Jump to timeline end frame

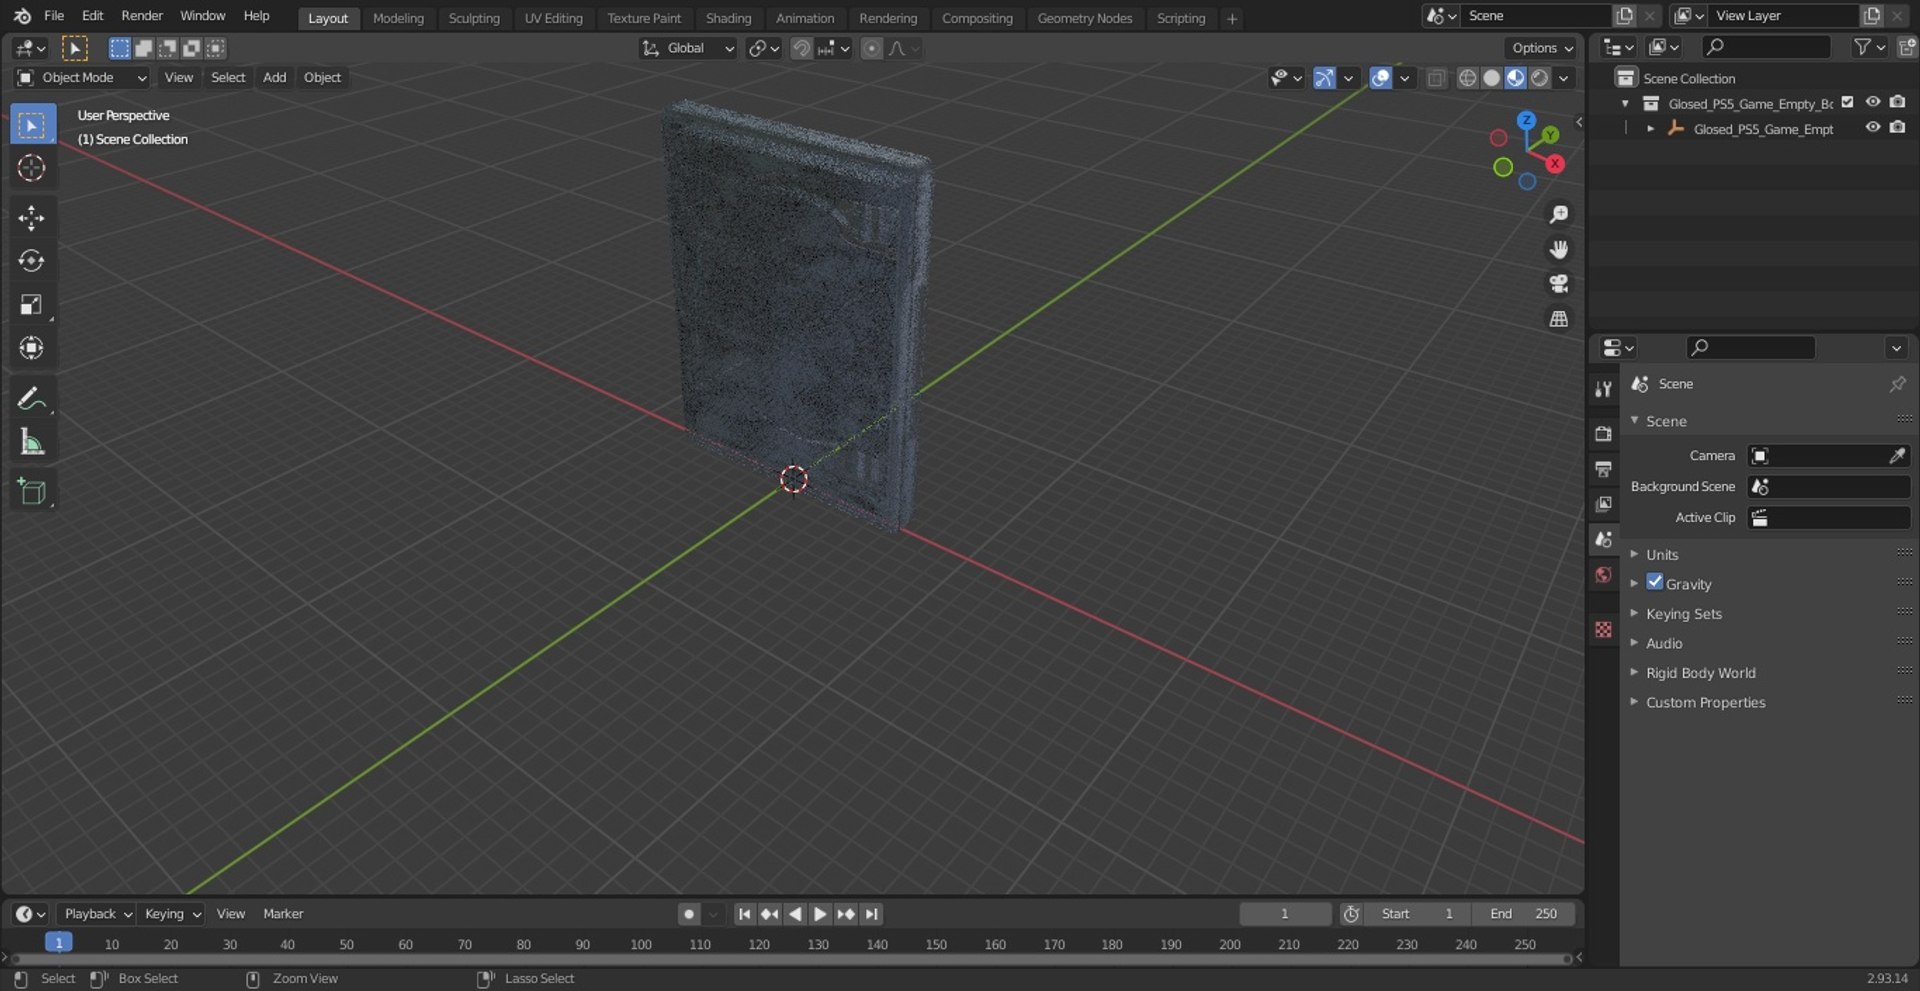872,914
